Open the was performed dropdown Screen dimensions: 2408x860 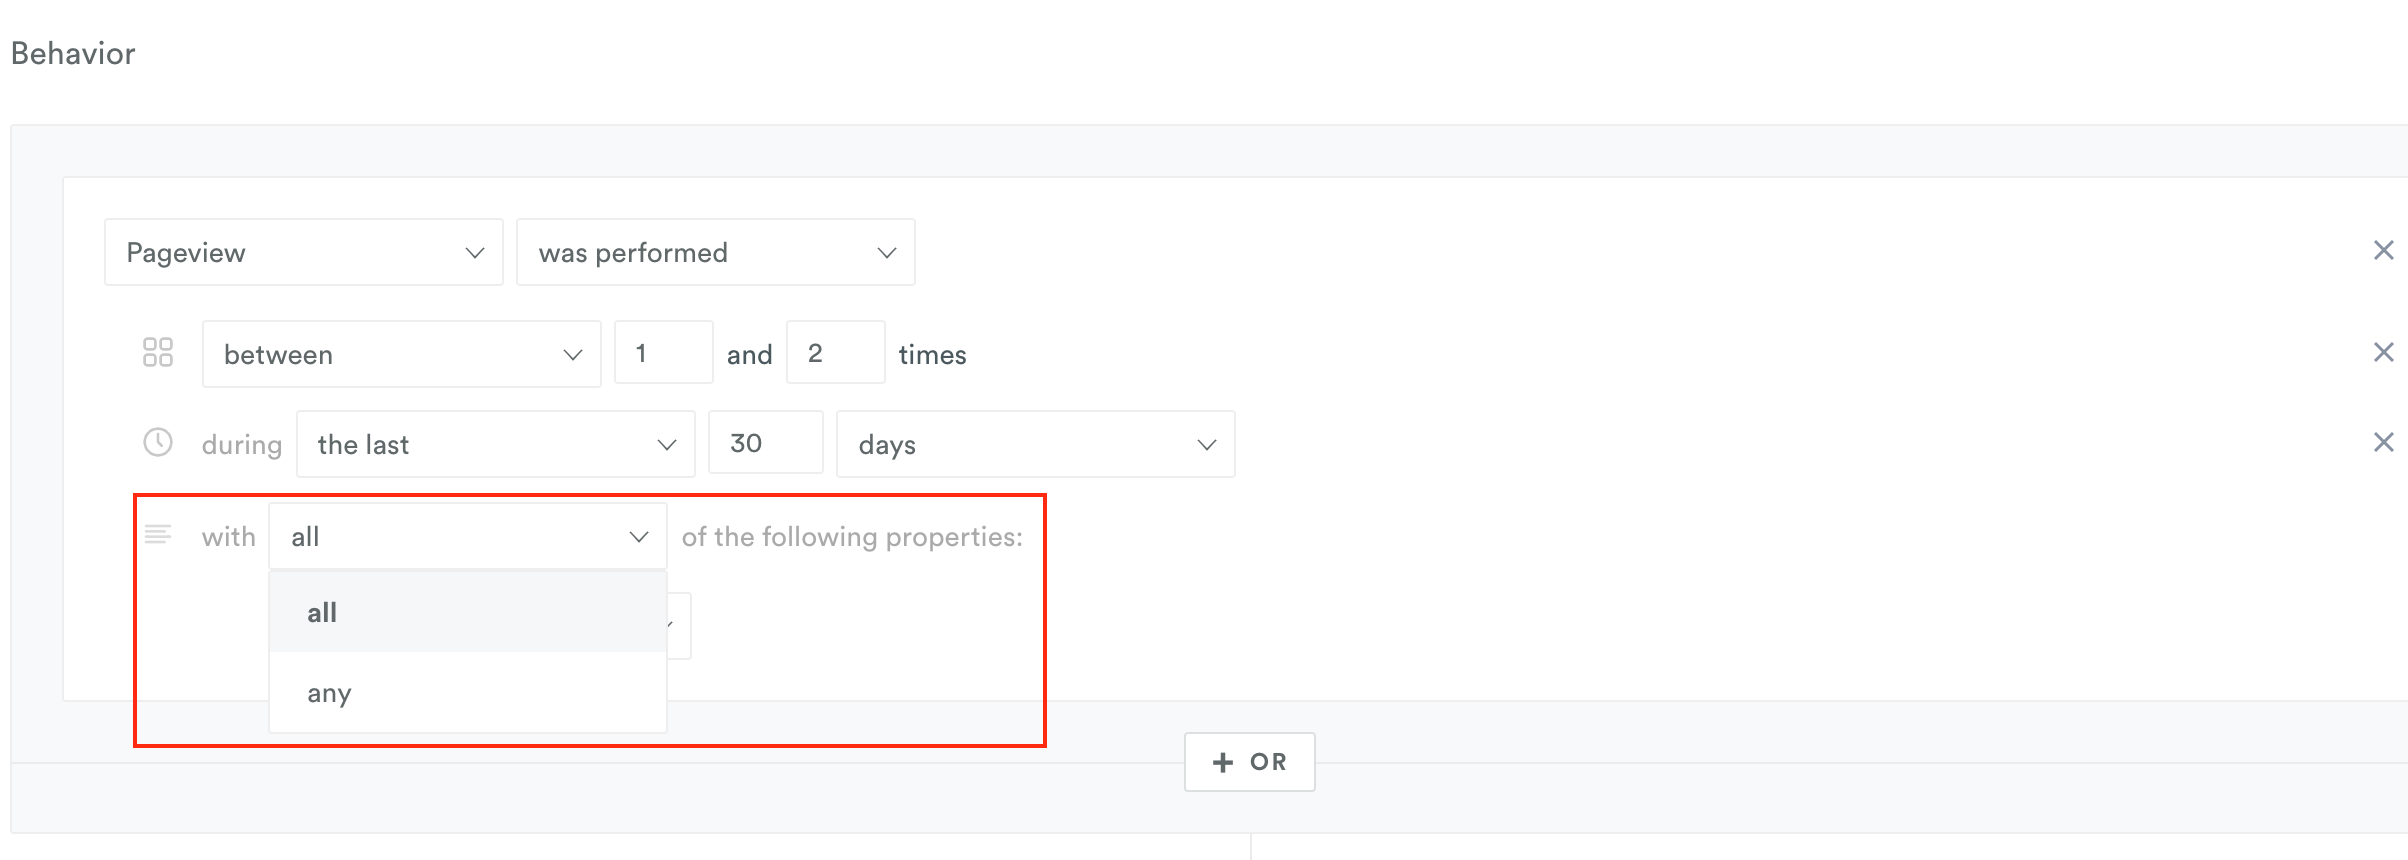[716, 252]
